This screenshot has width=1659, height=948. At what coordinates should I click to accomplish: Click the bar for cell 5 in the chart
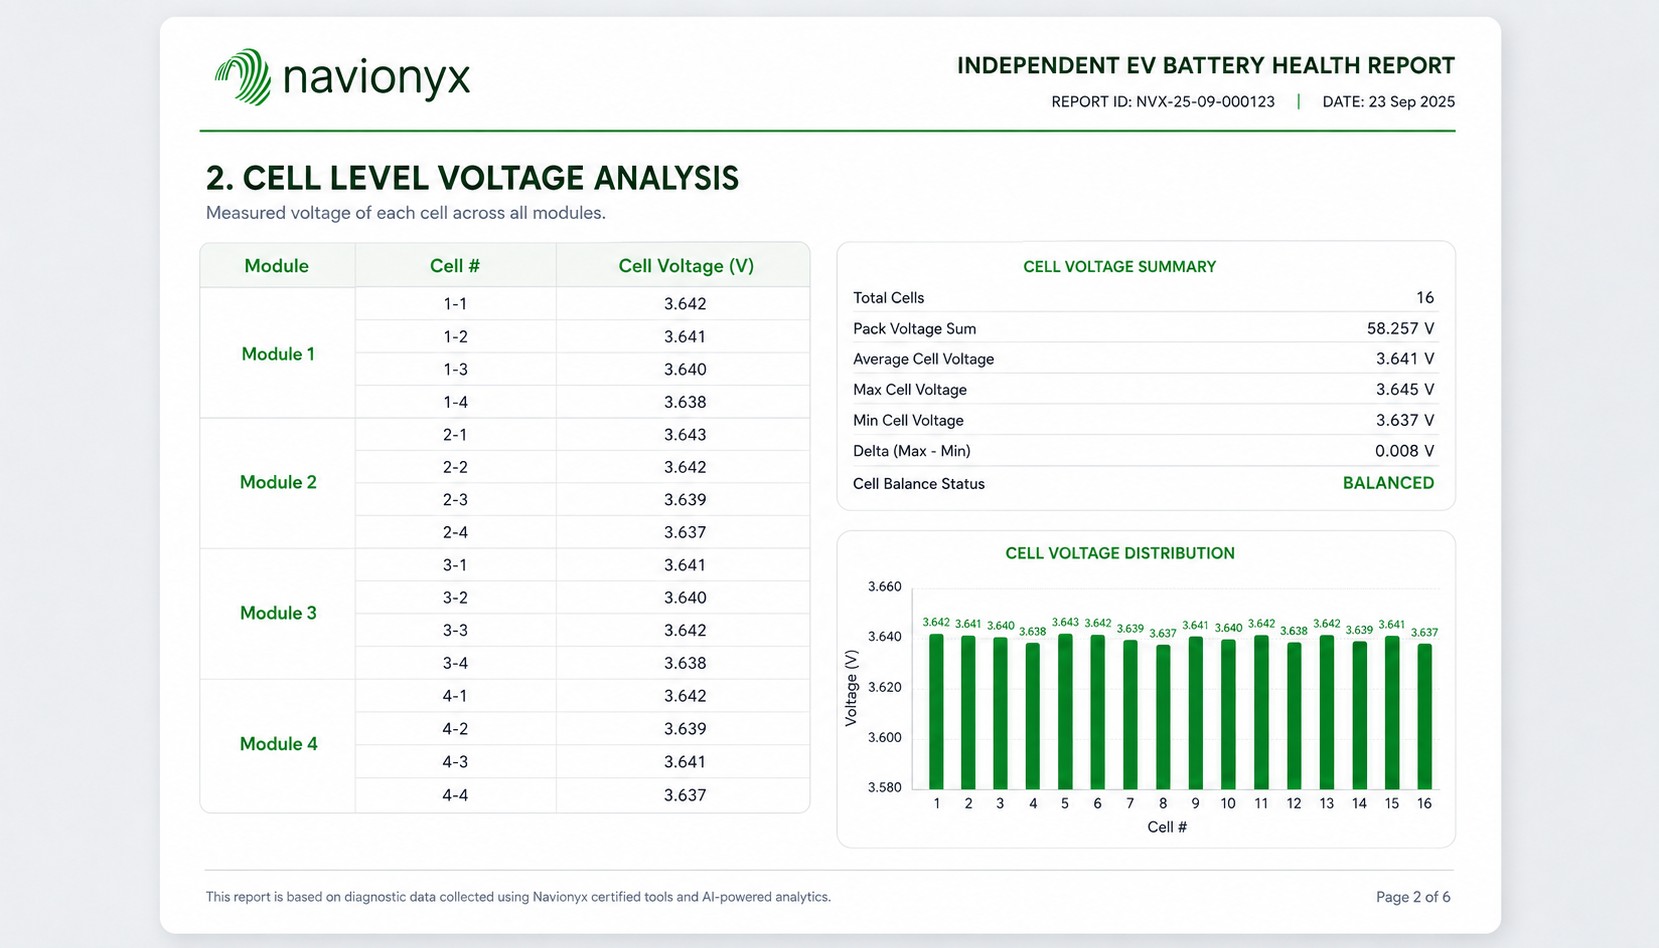1065,711
